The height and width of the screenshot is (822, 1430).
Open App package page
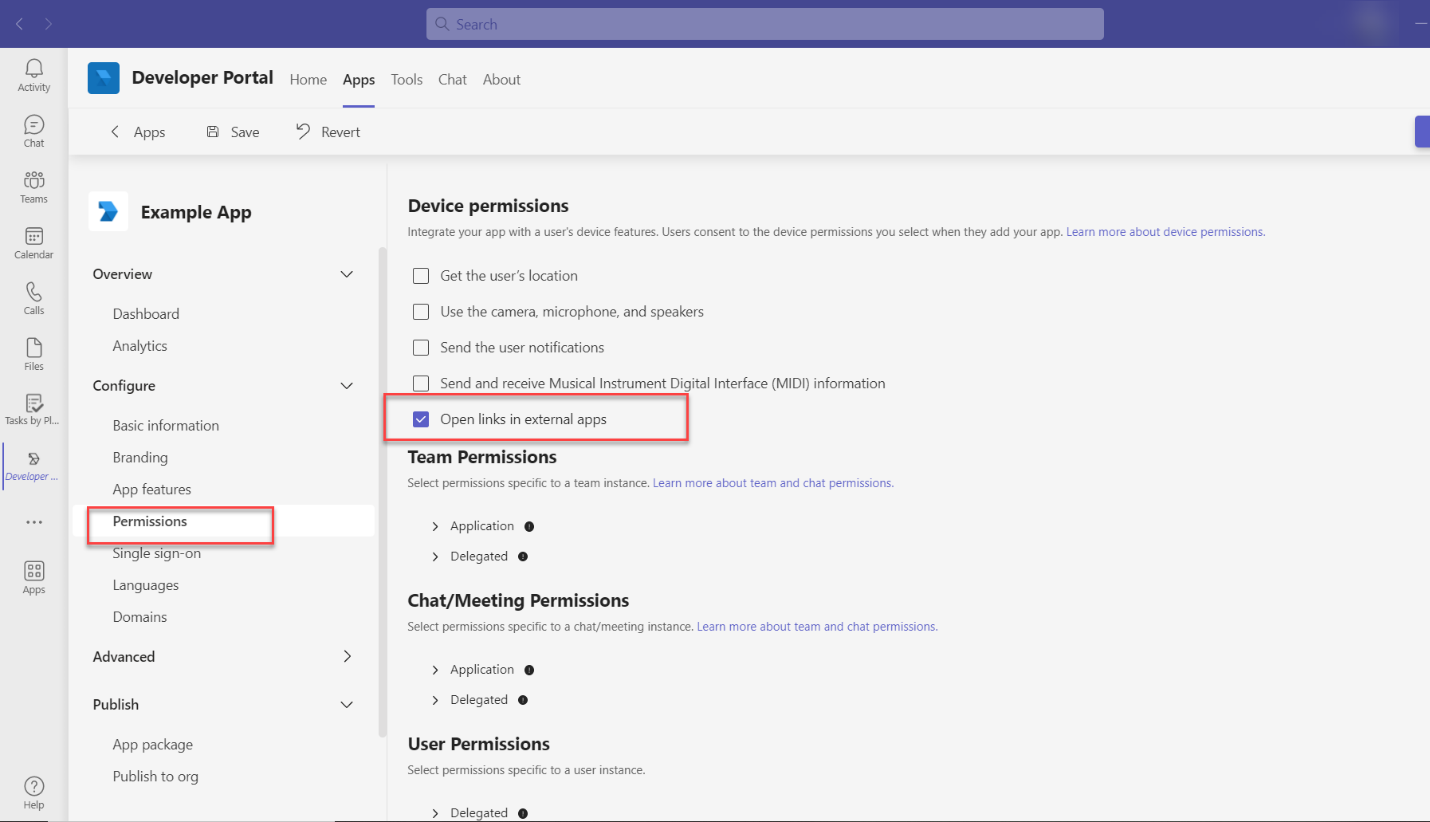153,745
